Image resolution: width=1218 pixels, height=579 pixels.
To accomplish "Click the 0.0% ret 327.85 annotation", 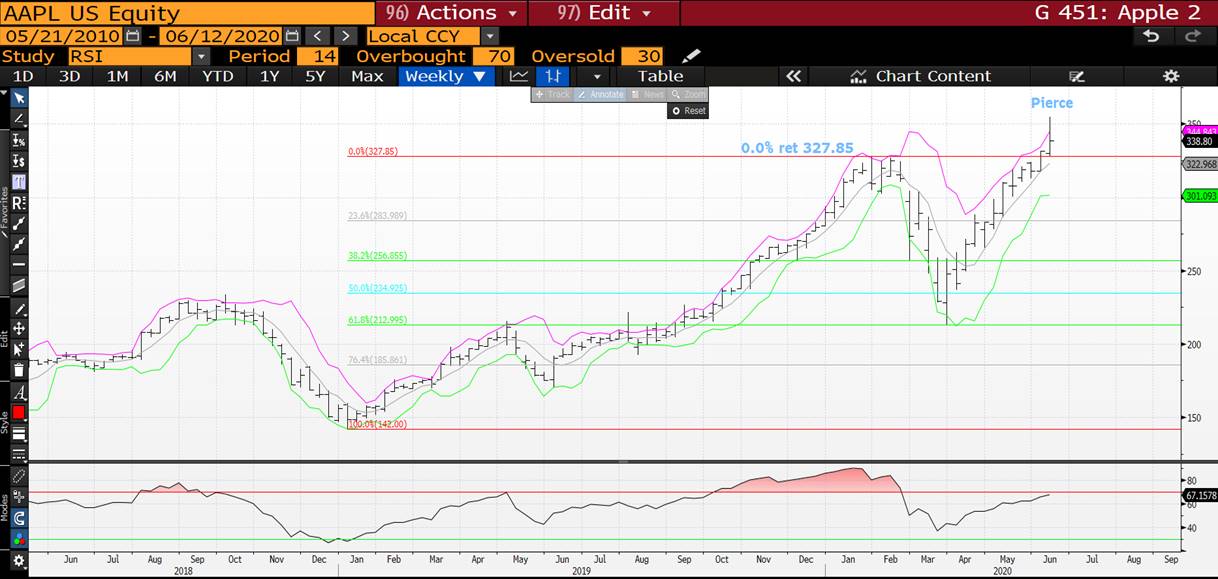I will [x=797, y=148].
